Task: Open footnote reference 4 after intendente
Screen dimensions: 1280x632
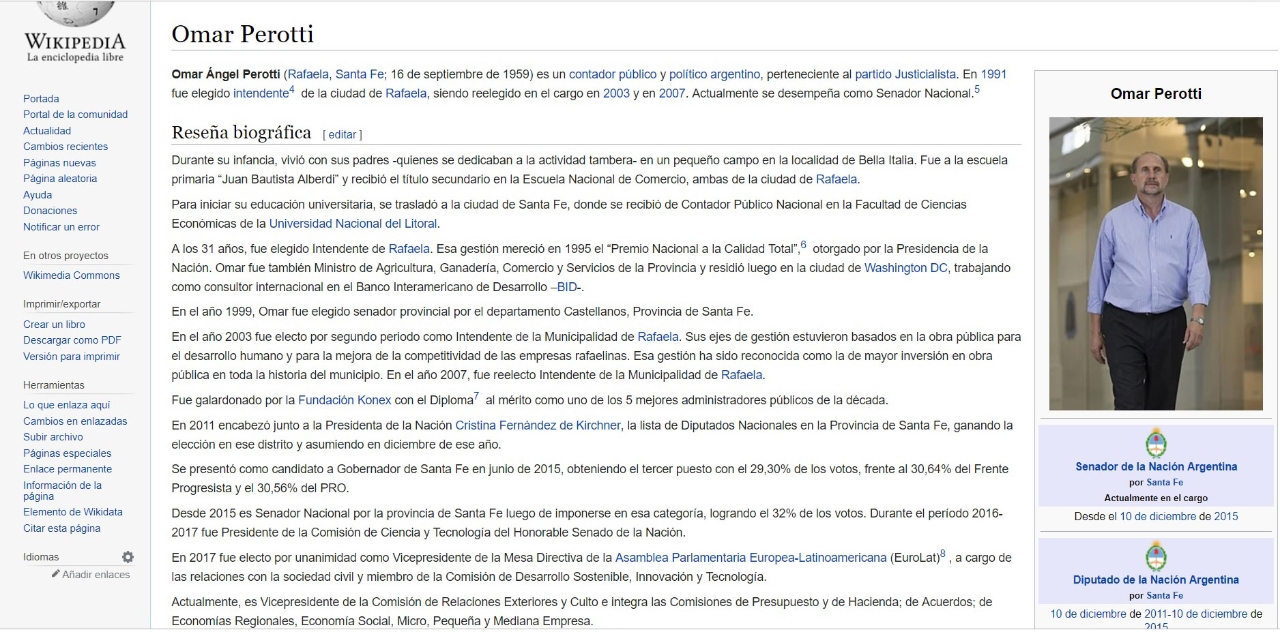Action: tap(291, 89)
